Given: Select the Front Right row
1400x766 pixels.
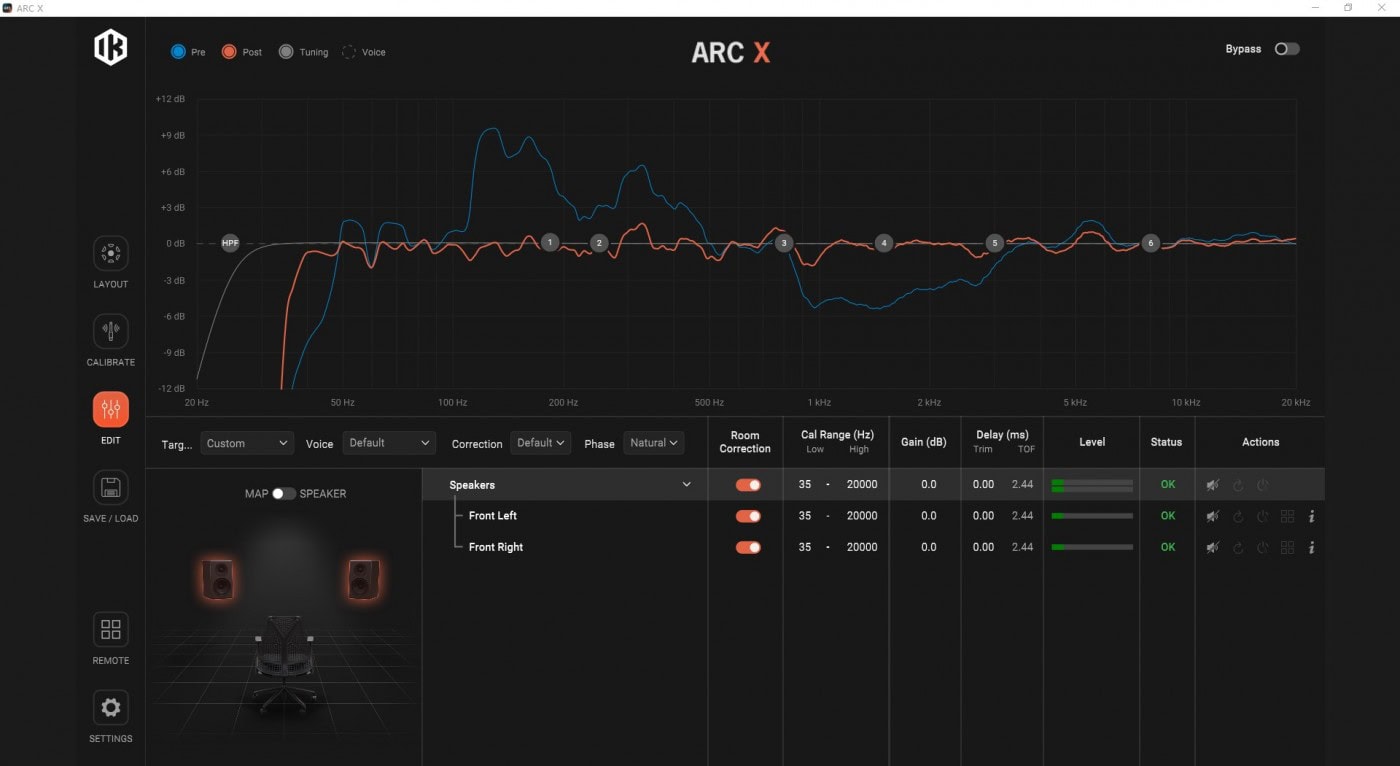Looking at the screenshot, I should click(496, 547).
